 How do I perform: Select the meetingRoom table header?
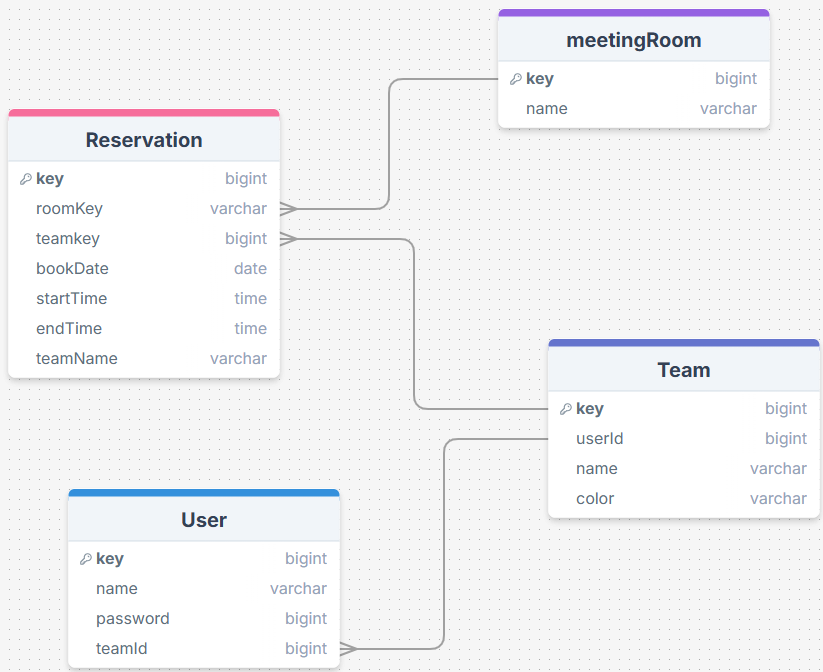(634, 39)
